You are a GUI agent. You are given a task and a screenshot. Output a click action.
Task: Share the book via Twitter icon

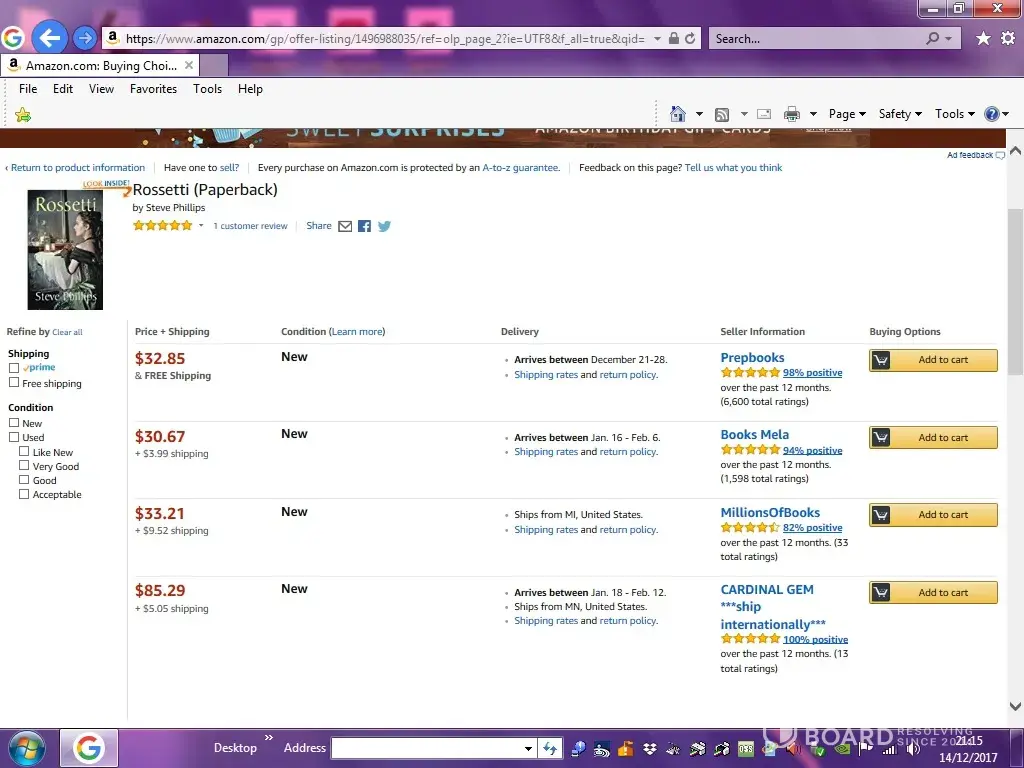click(x=384, y=226)
